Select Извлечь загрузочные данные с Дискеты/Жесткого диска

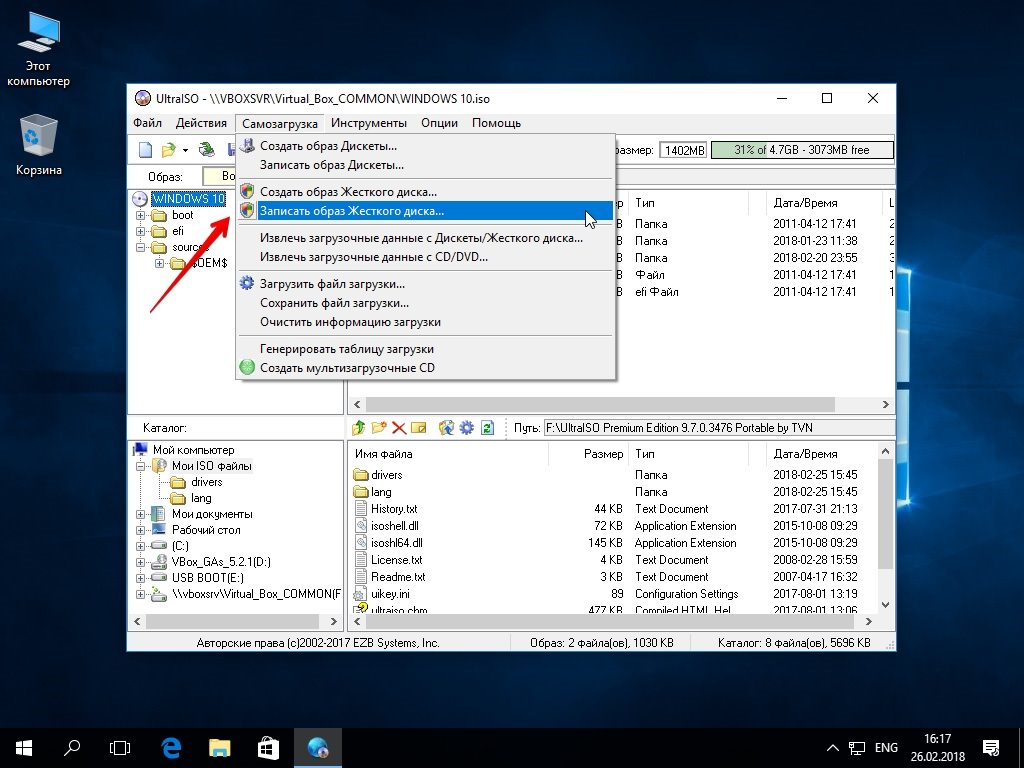[x=425, y=238]
